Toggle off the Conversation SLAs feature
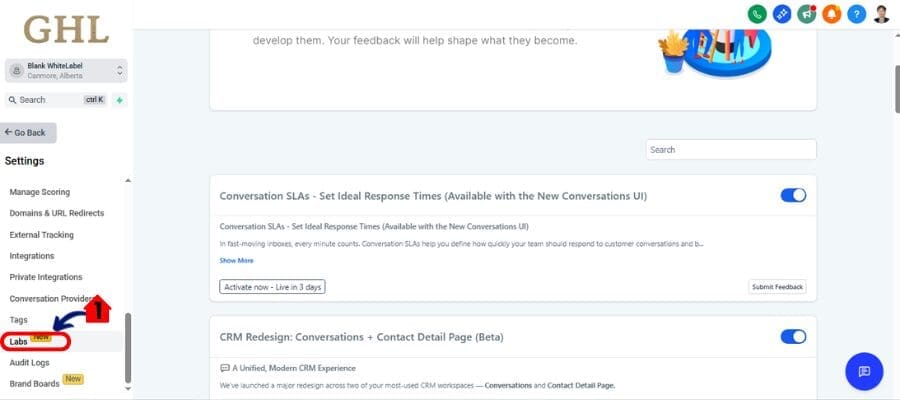This screenshot has height=400, width=900. pyautogui.click(x=793, y=195)
